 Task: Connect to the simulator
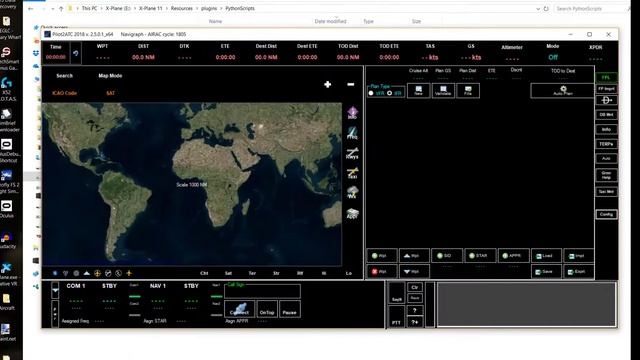point(239,309)
